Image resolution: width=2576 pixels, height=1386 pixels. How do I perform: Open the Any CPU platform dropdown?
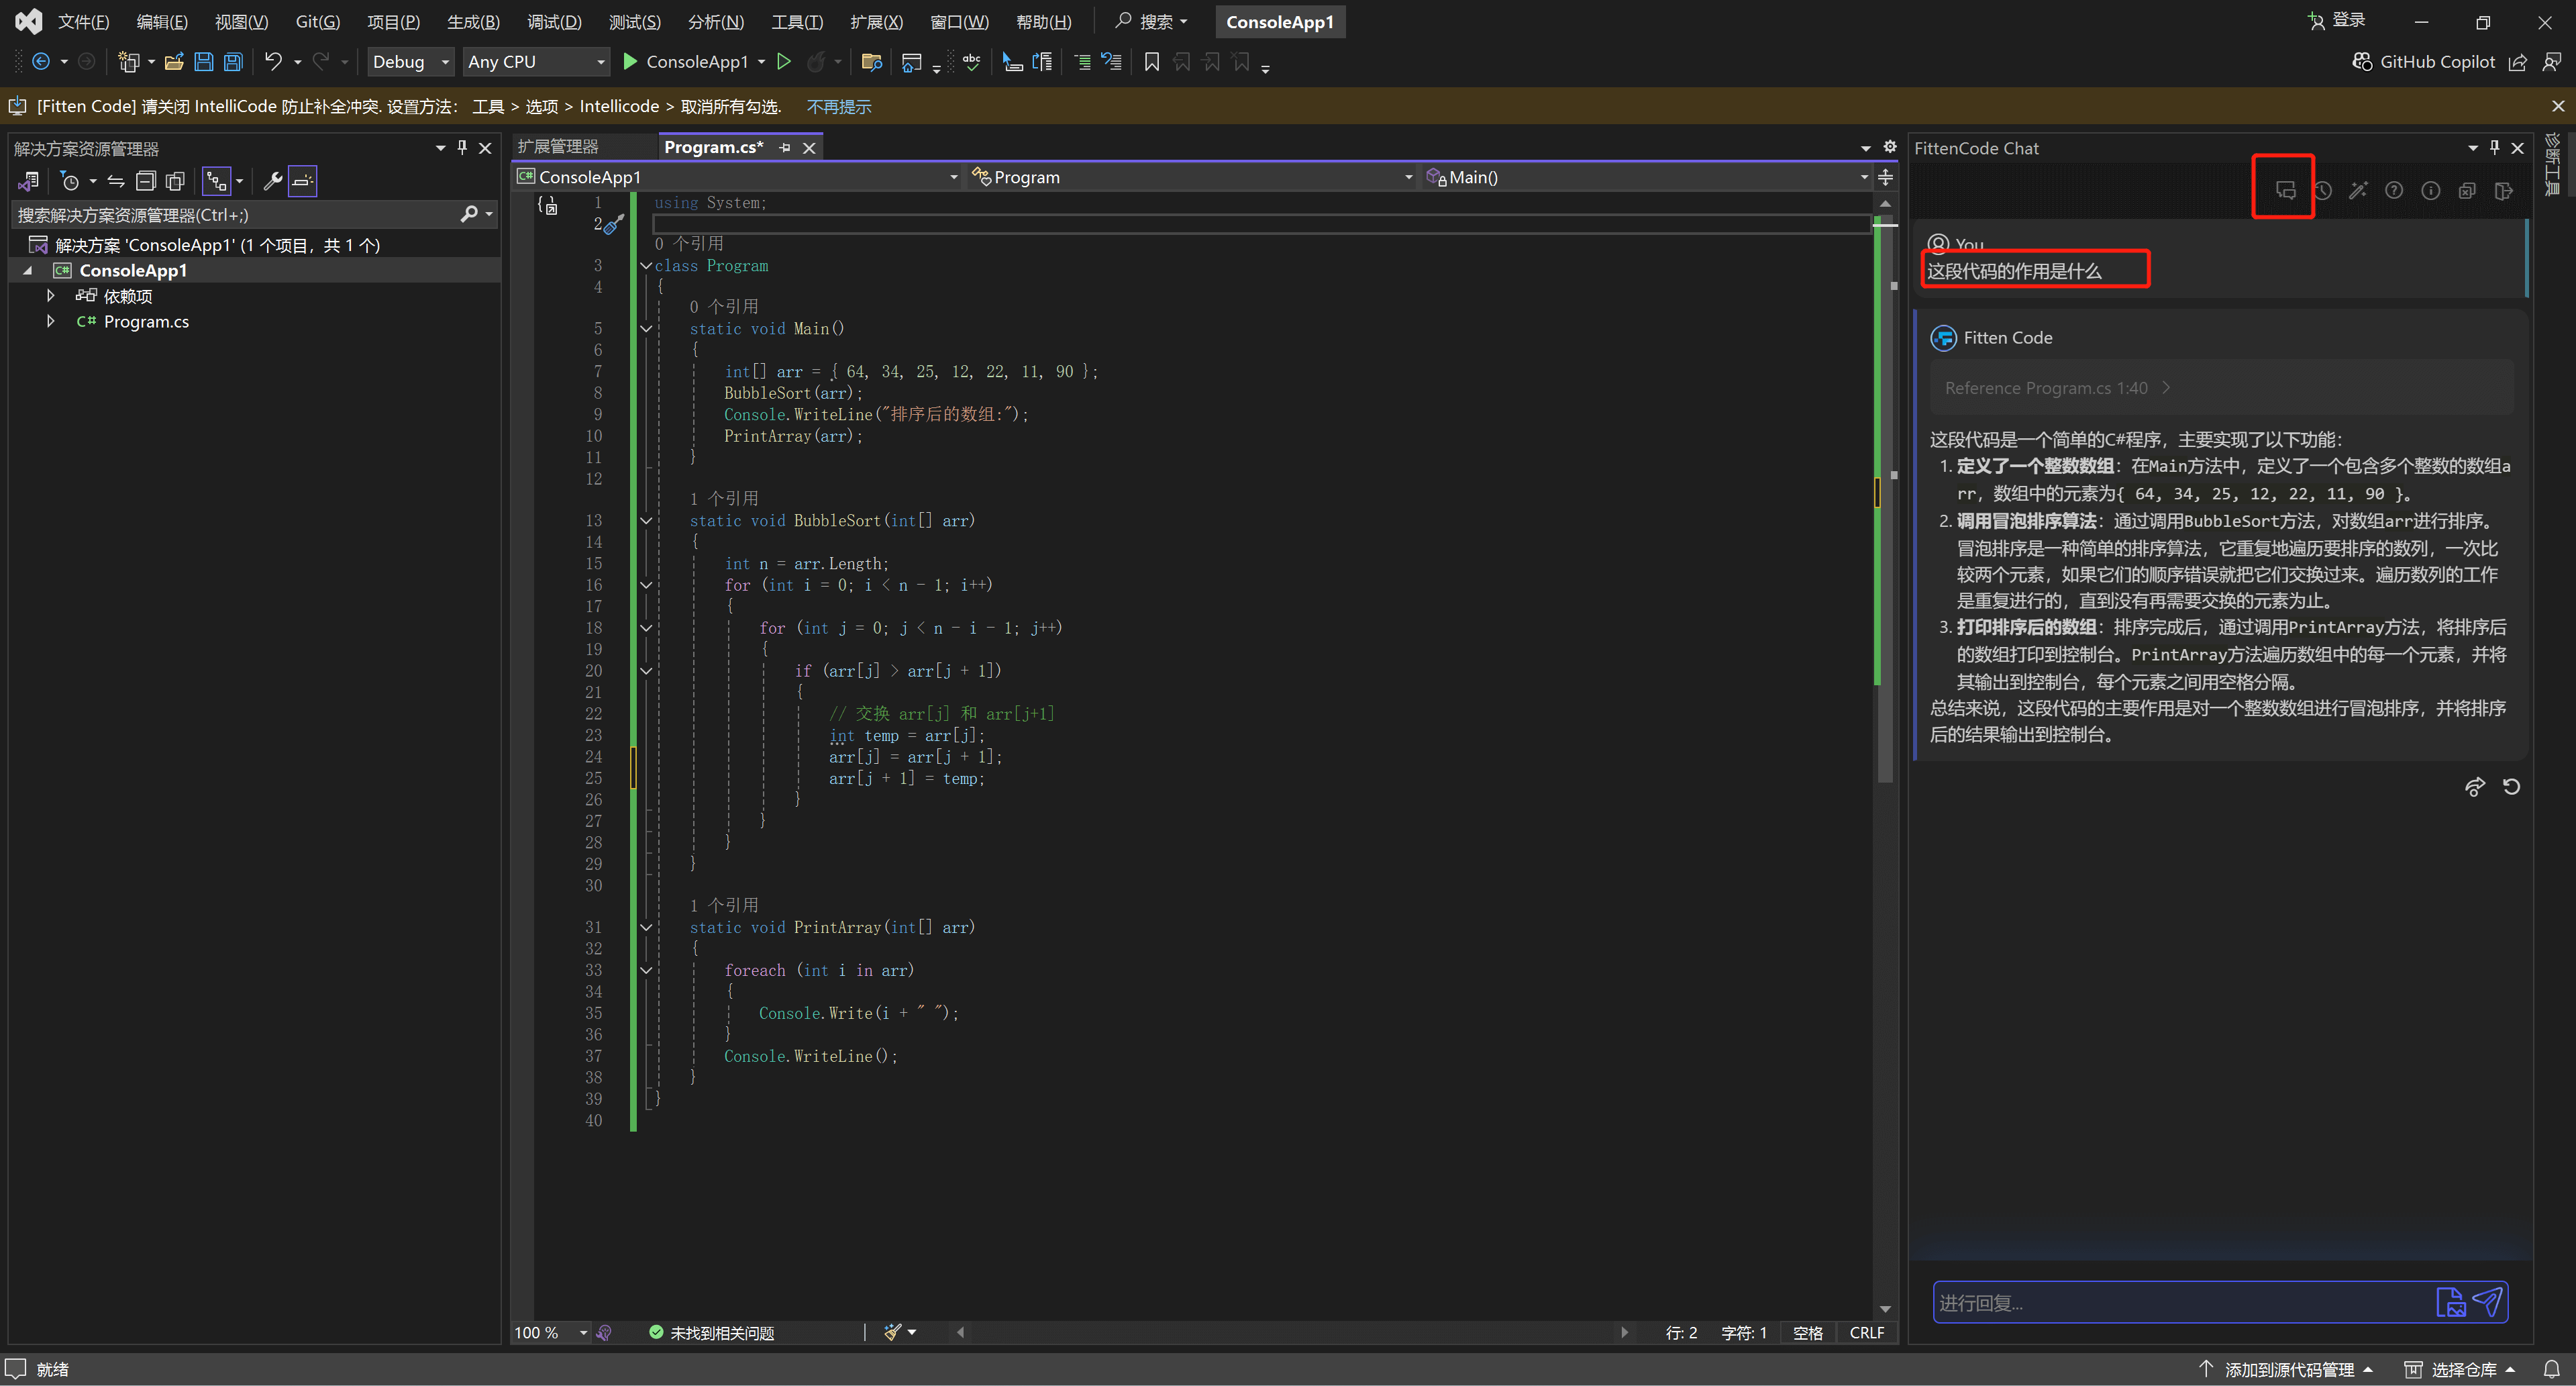coord(600,62)
